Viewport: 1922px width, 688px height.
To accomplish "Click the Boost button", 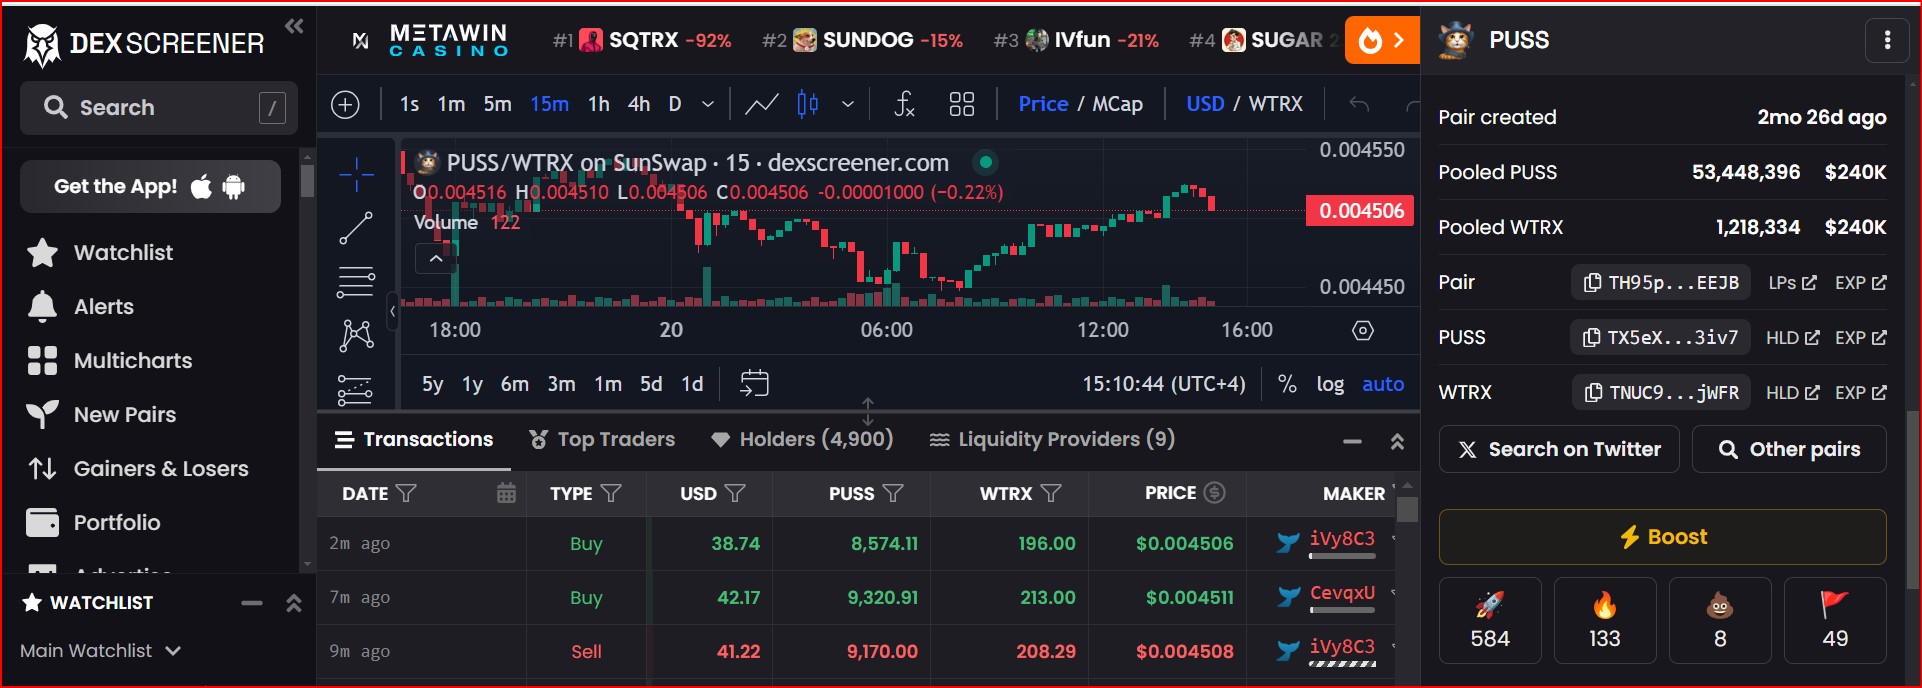I will [x=1663, y=537].
